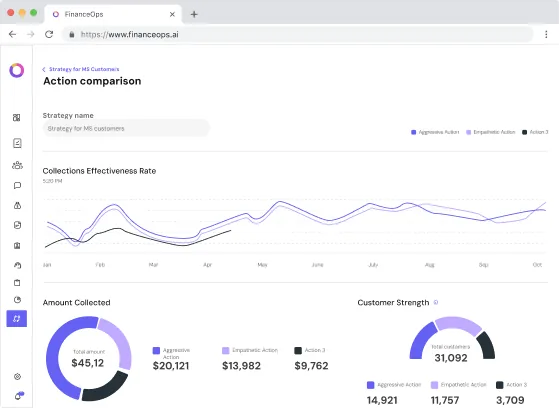Open the settings gear icon in sidebar
Screen dimensions: 559x408
[x=17, y=377]
